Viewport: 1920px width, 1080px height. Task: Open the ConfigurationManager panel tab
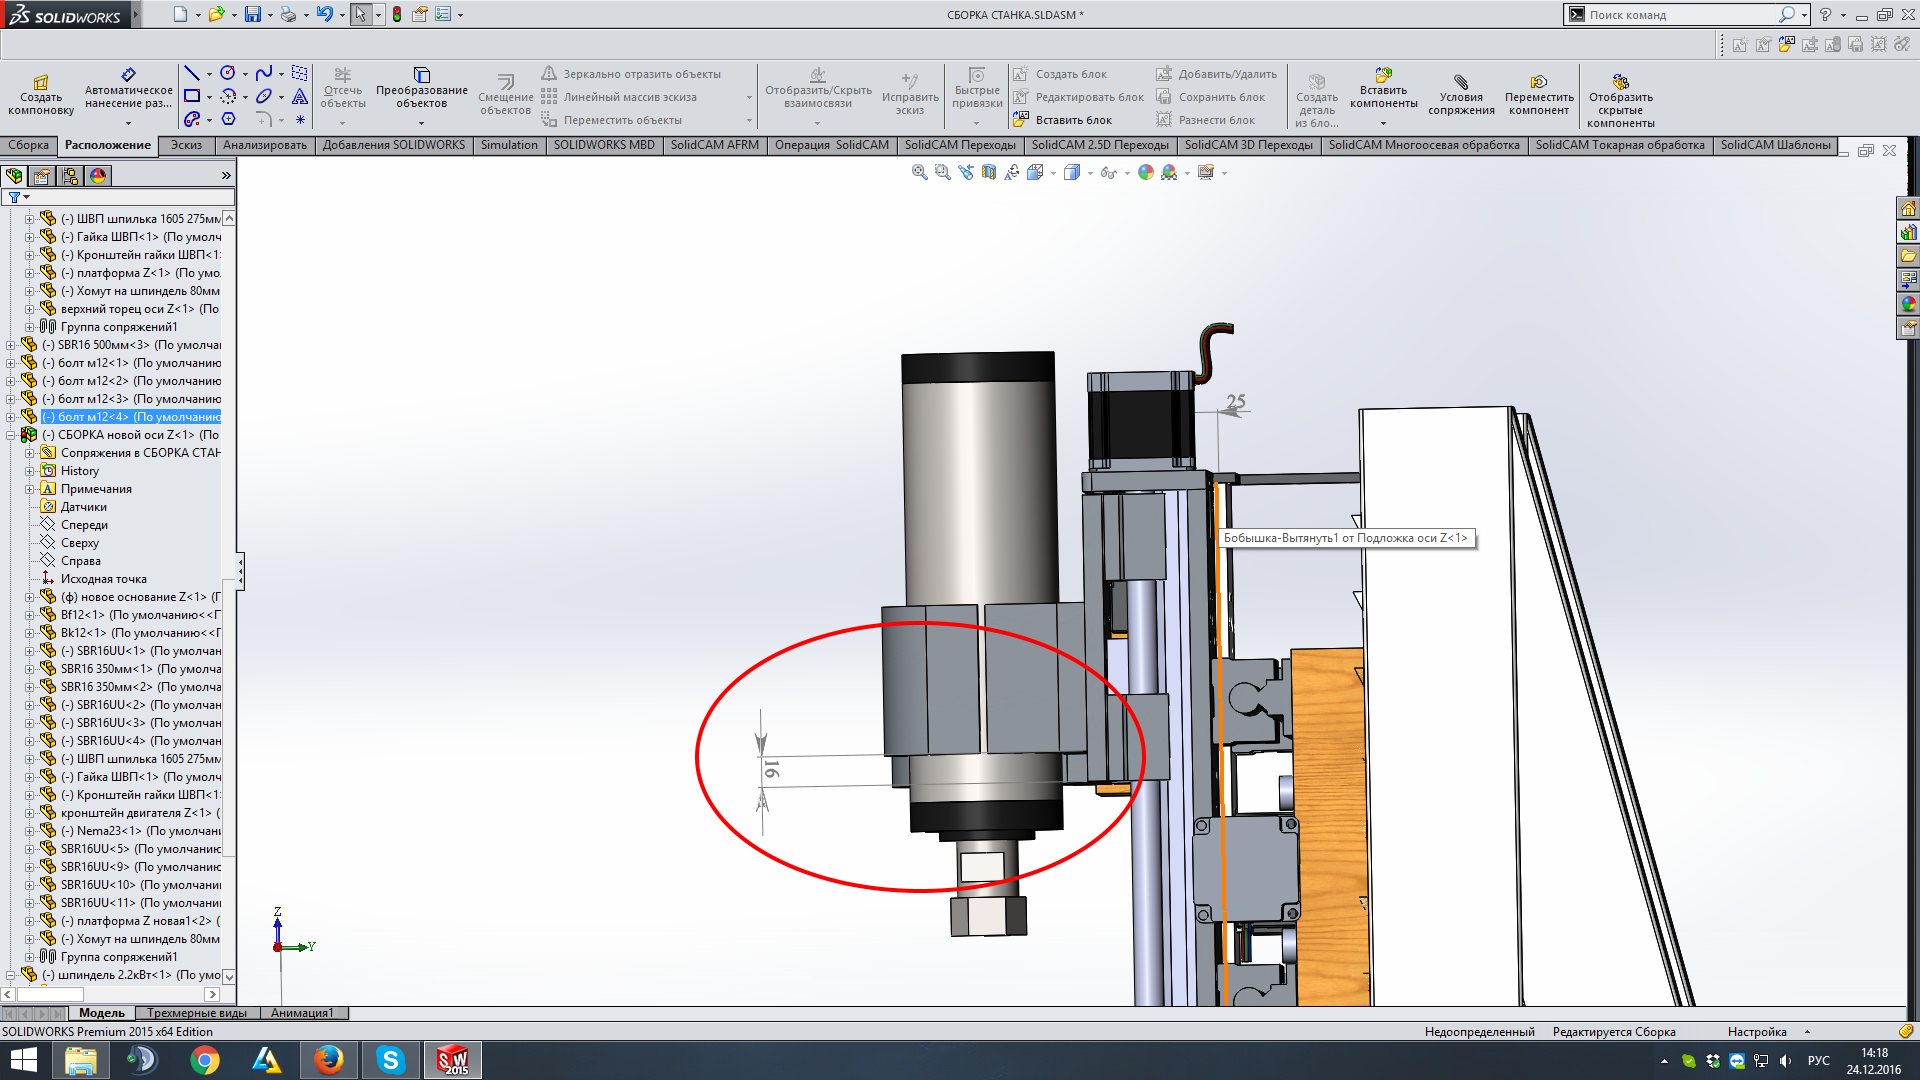(x=70, y=176)
